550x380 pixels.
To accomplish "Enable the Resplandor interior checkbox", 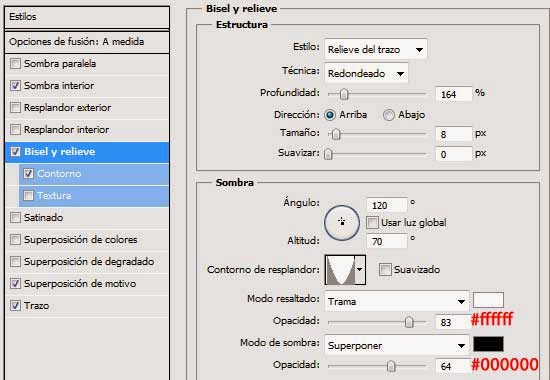I will click(x=15, y=129).
